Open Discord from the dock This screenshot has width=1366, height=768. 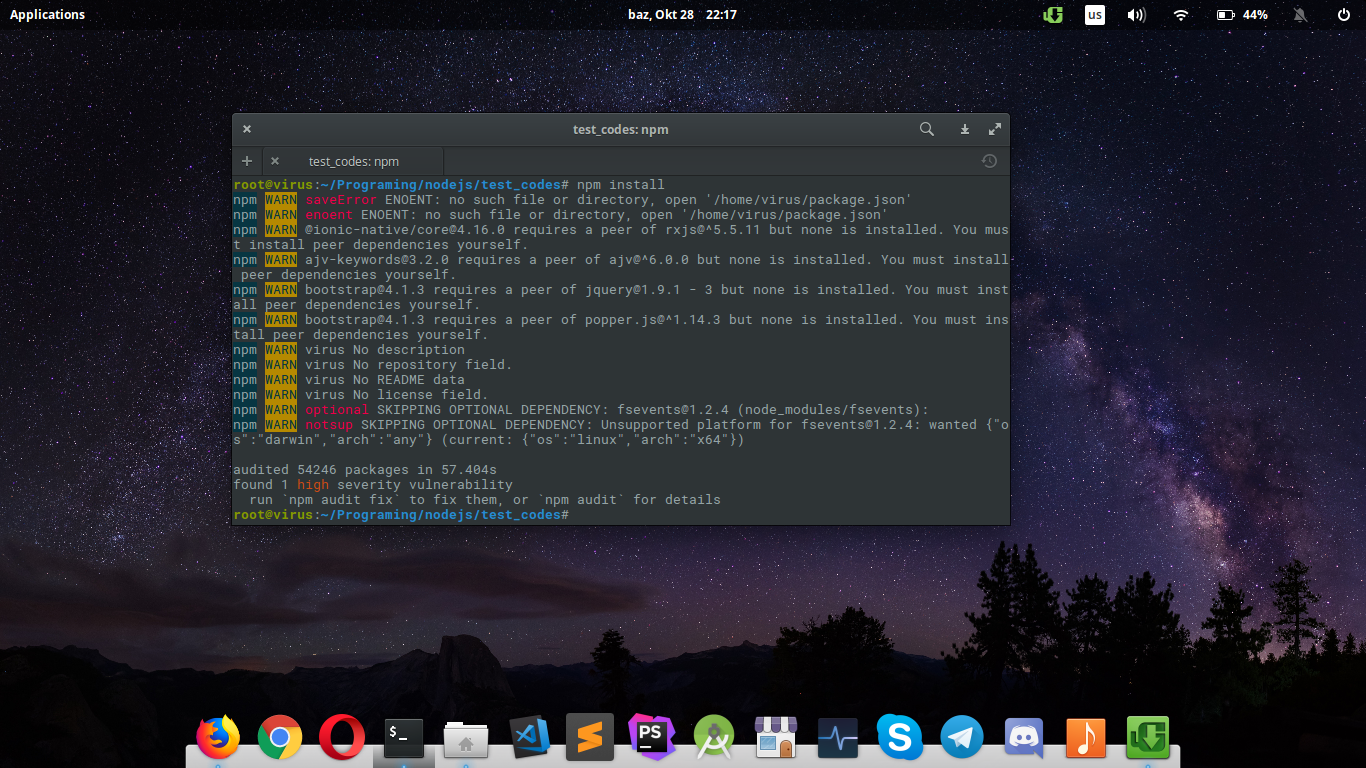1024,738
